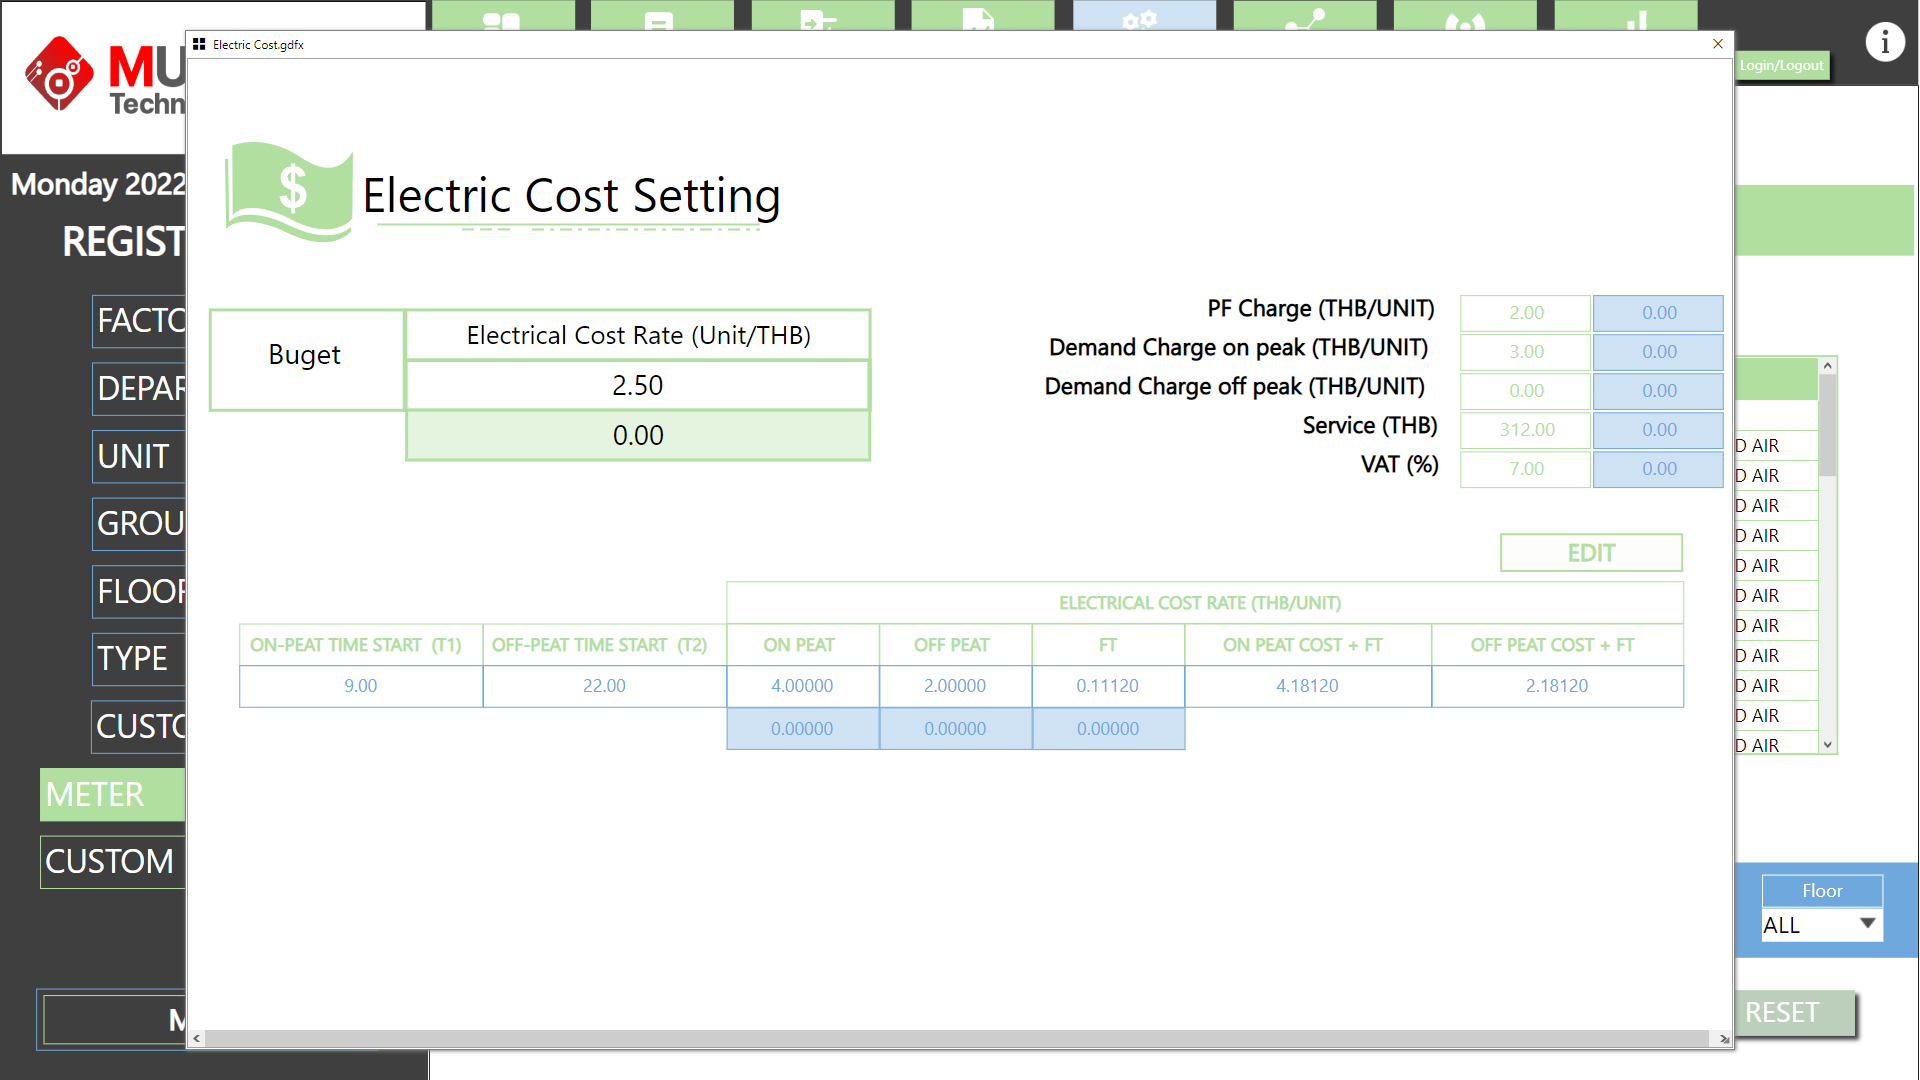Open the Floor ALL dropdown
The image size is (1920, 1080).
coord(1822,925)
